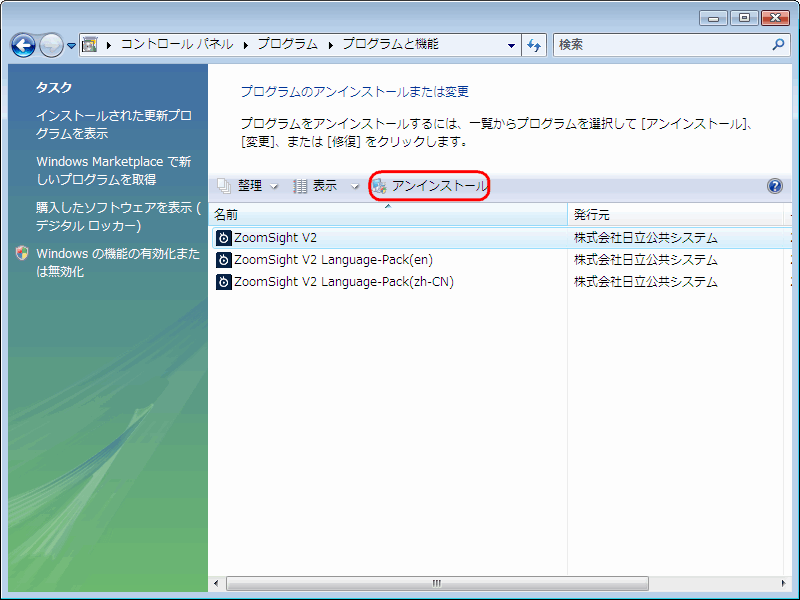800x600 pixels.
Task: Click in the 検索 search field
Action: (660, 45)
